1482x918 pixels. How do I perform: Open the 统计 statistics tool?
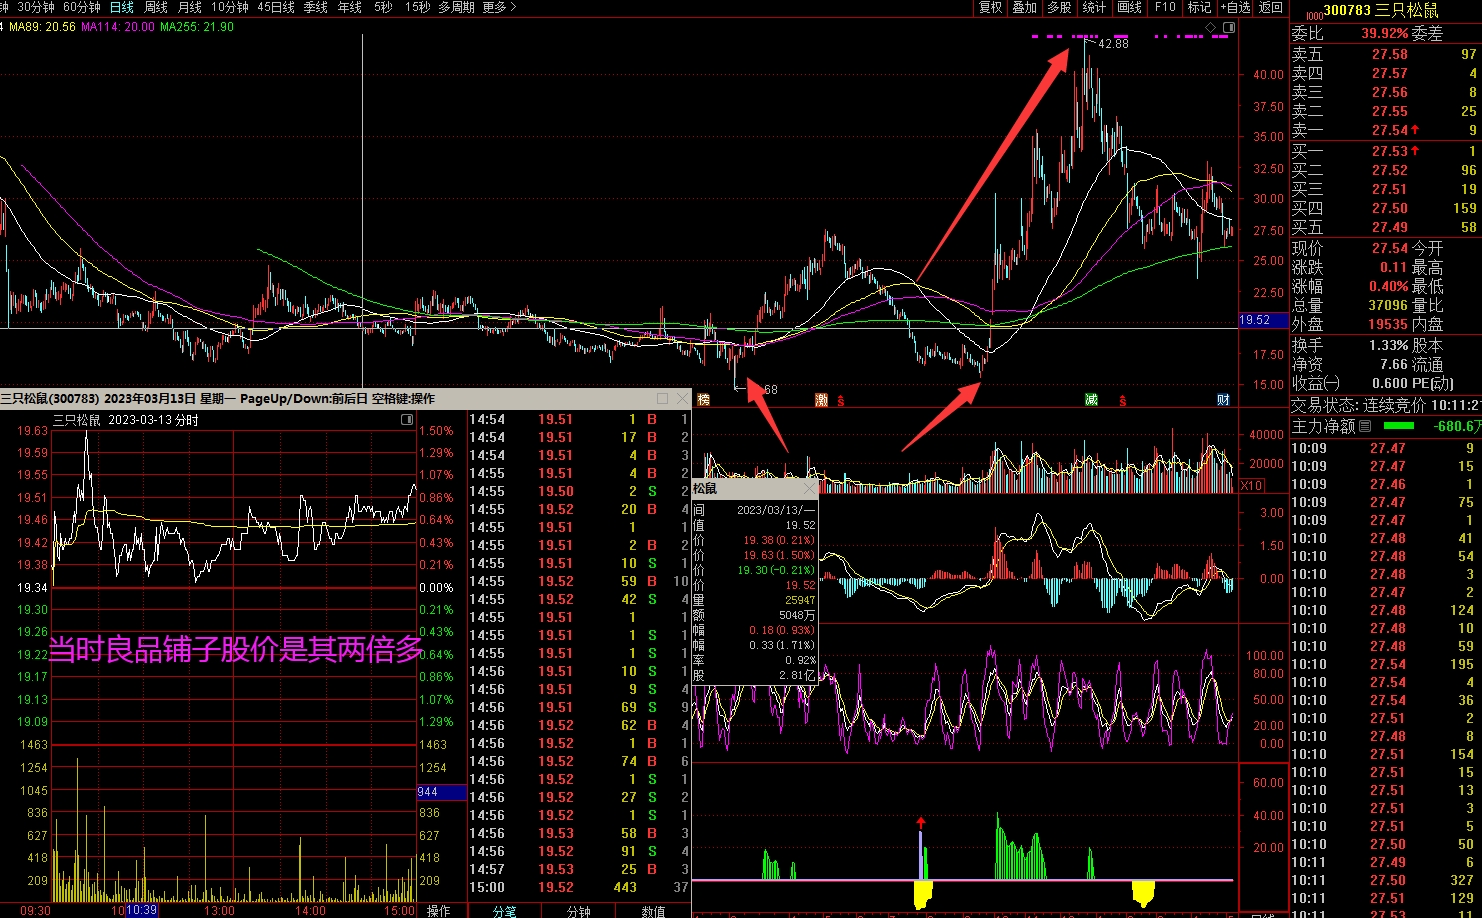1095,7
